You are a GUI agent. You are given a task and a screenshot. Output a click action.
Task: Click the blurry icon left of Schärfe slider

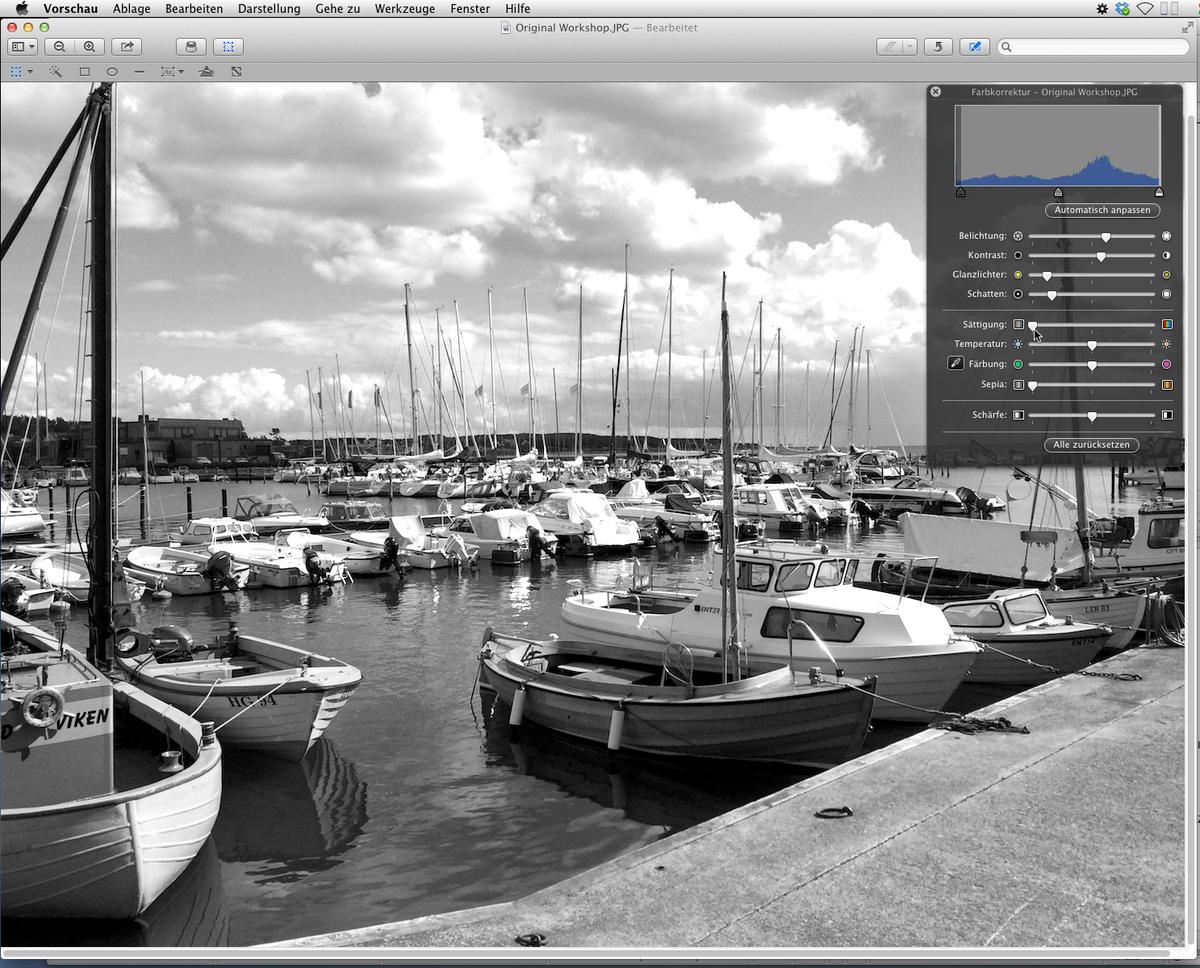tap(1018, 414)
